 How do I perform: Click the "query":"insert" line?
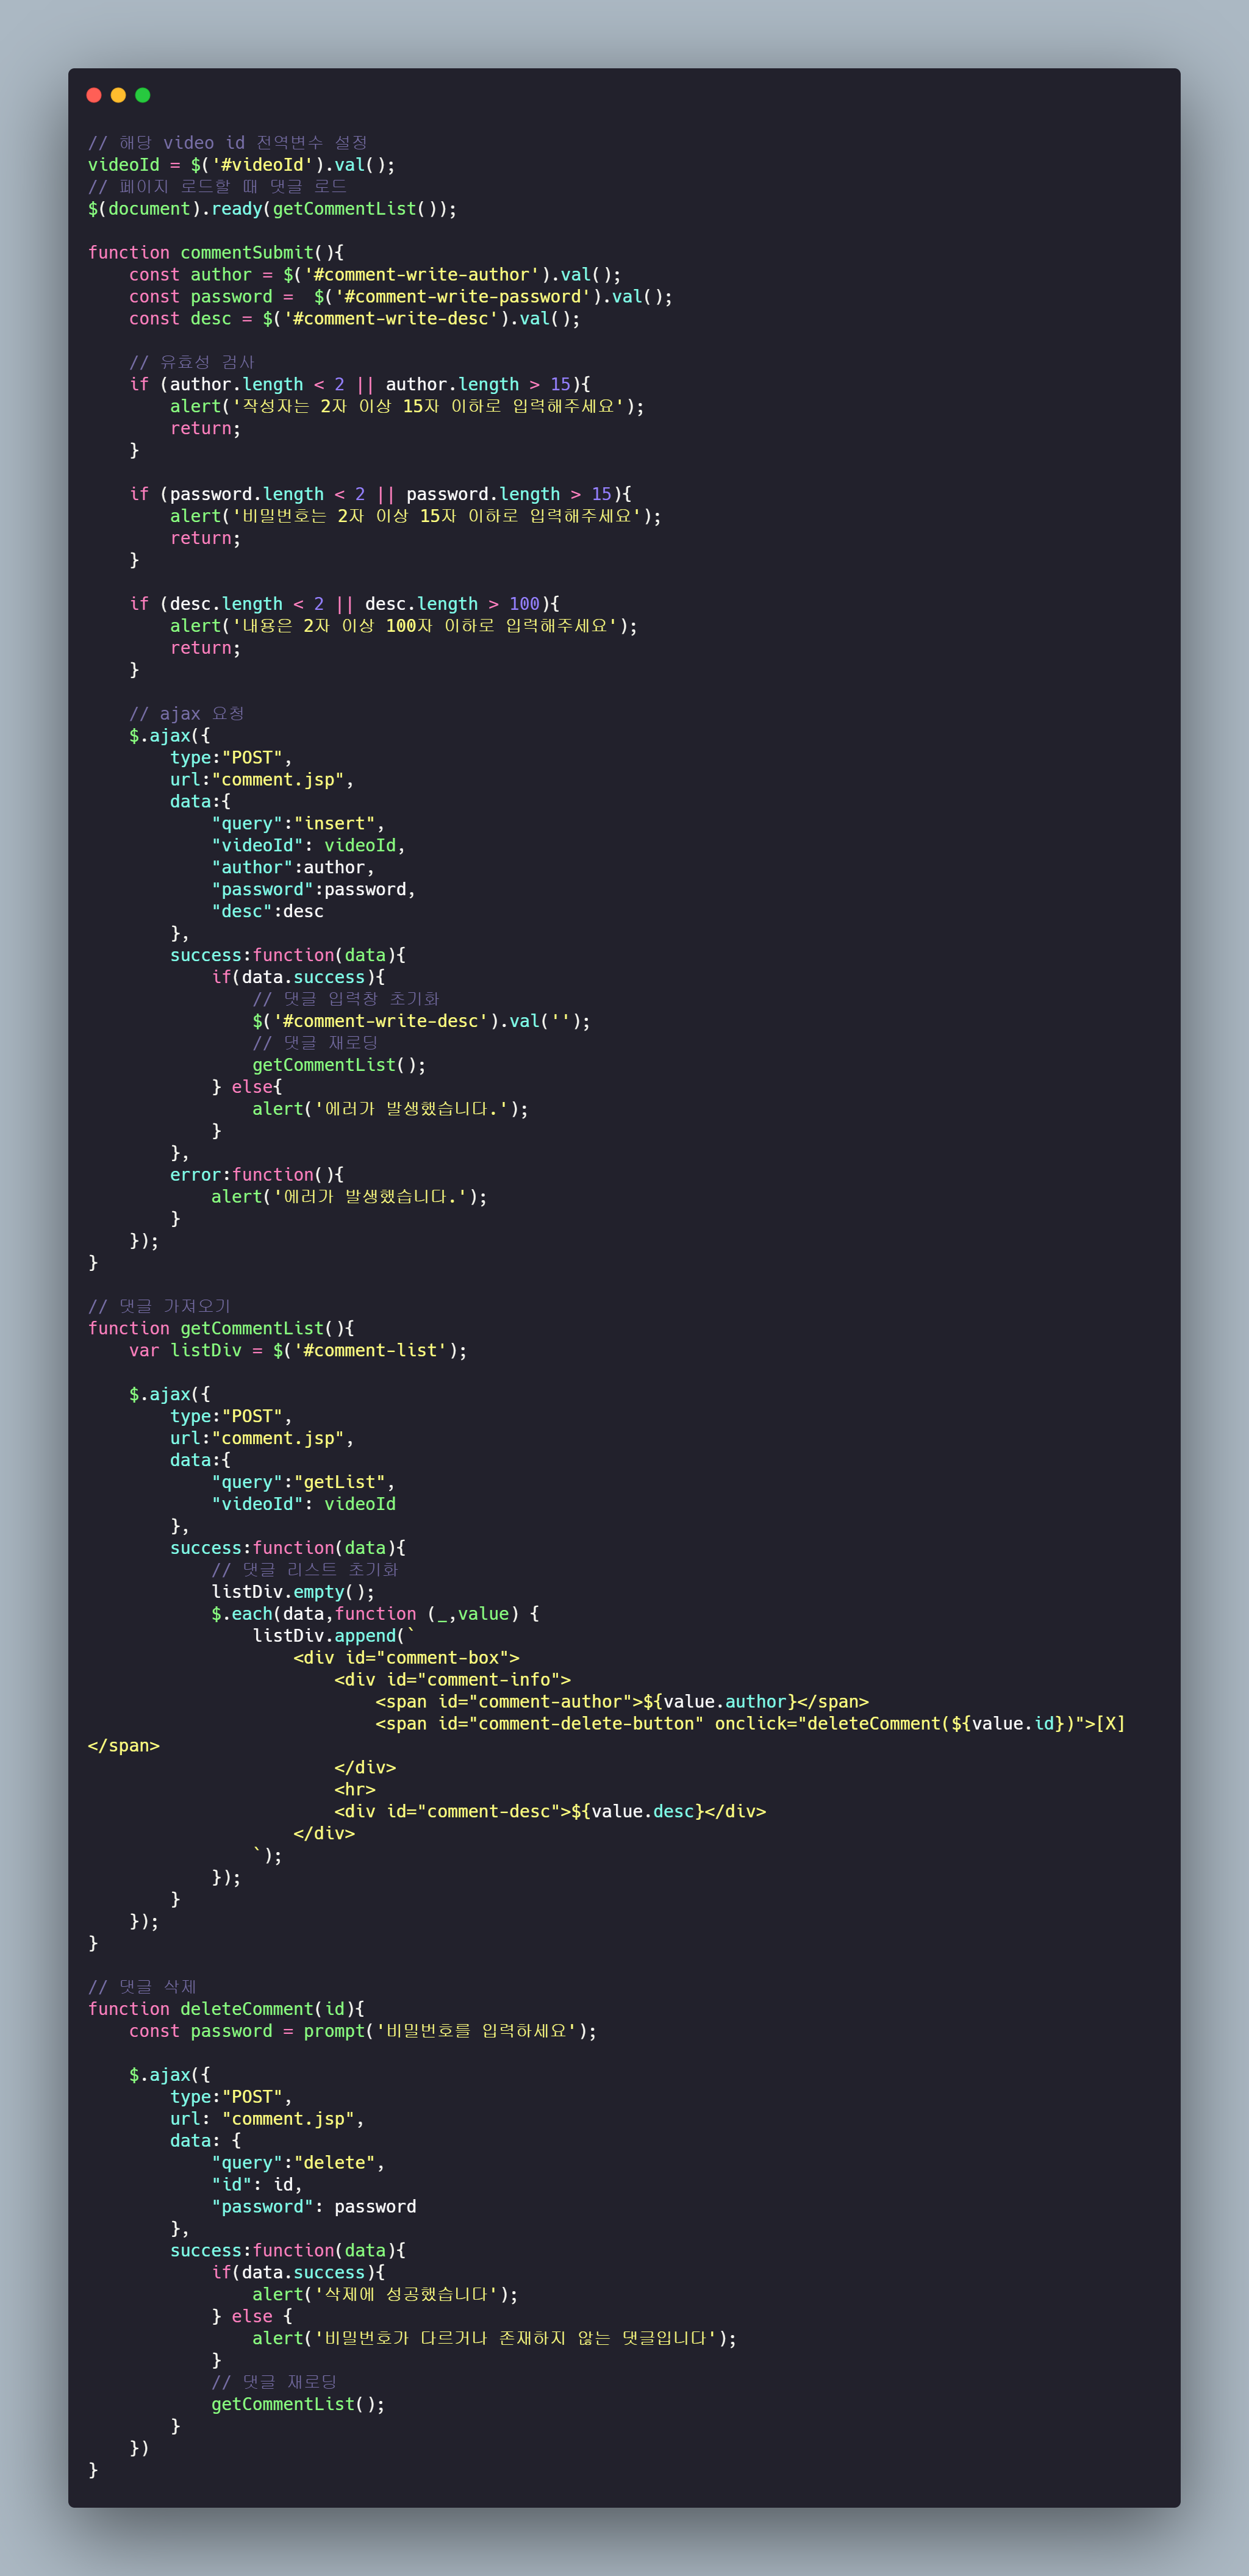pos(297,823)
